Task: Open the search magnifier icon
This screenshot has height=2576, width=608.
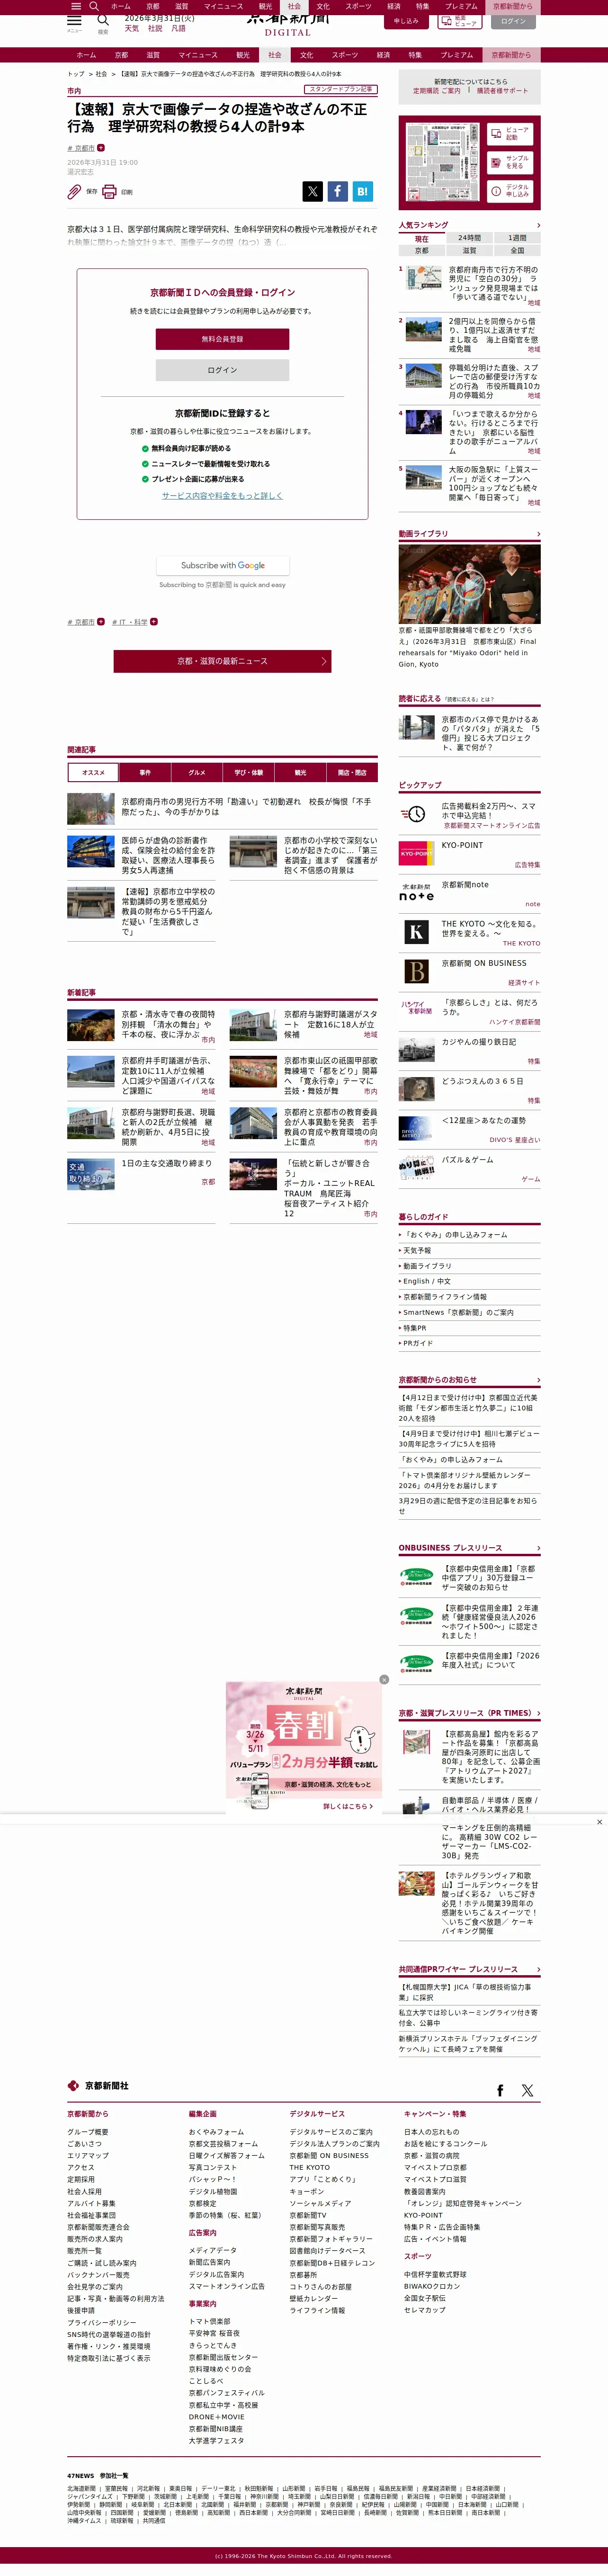Action: [x=103, y=19]
